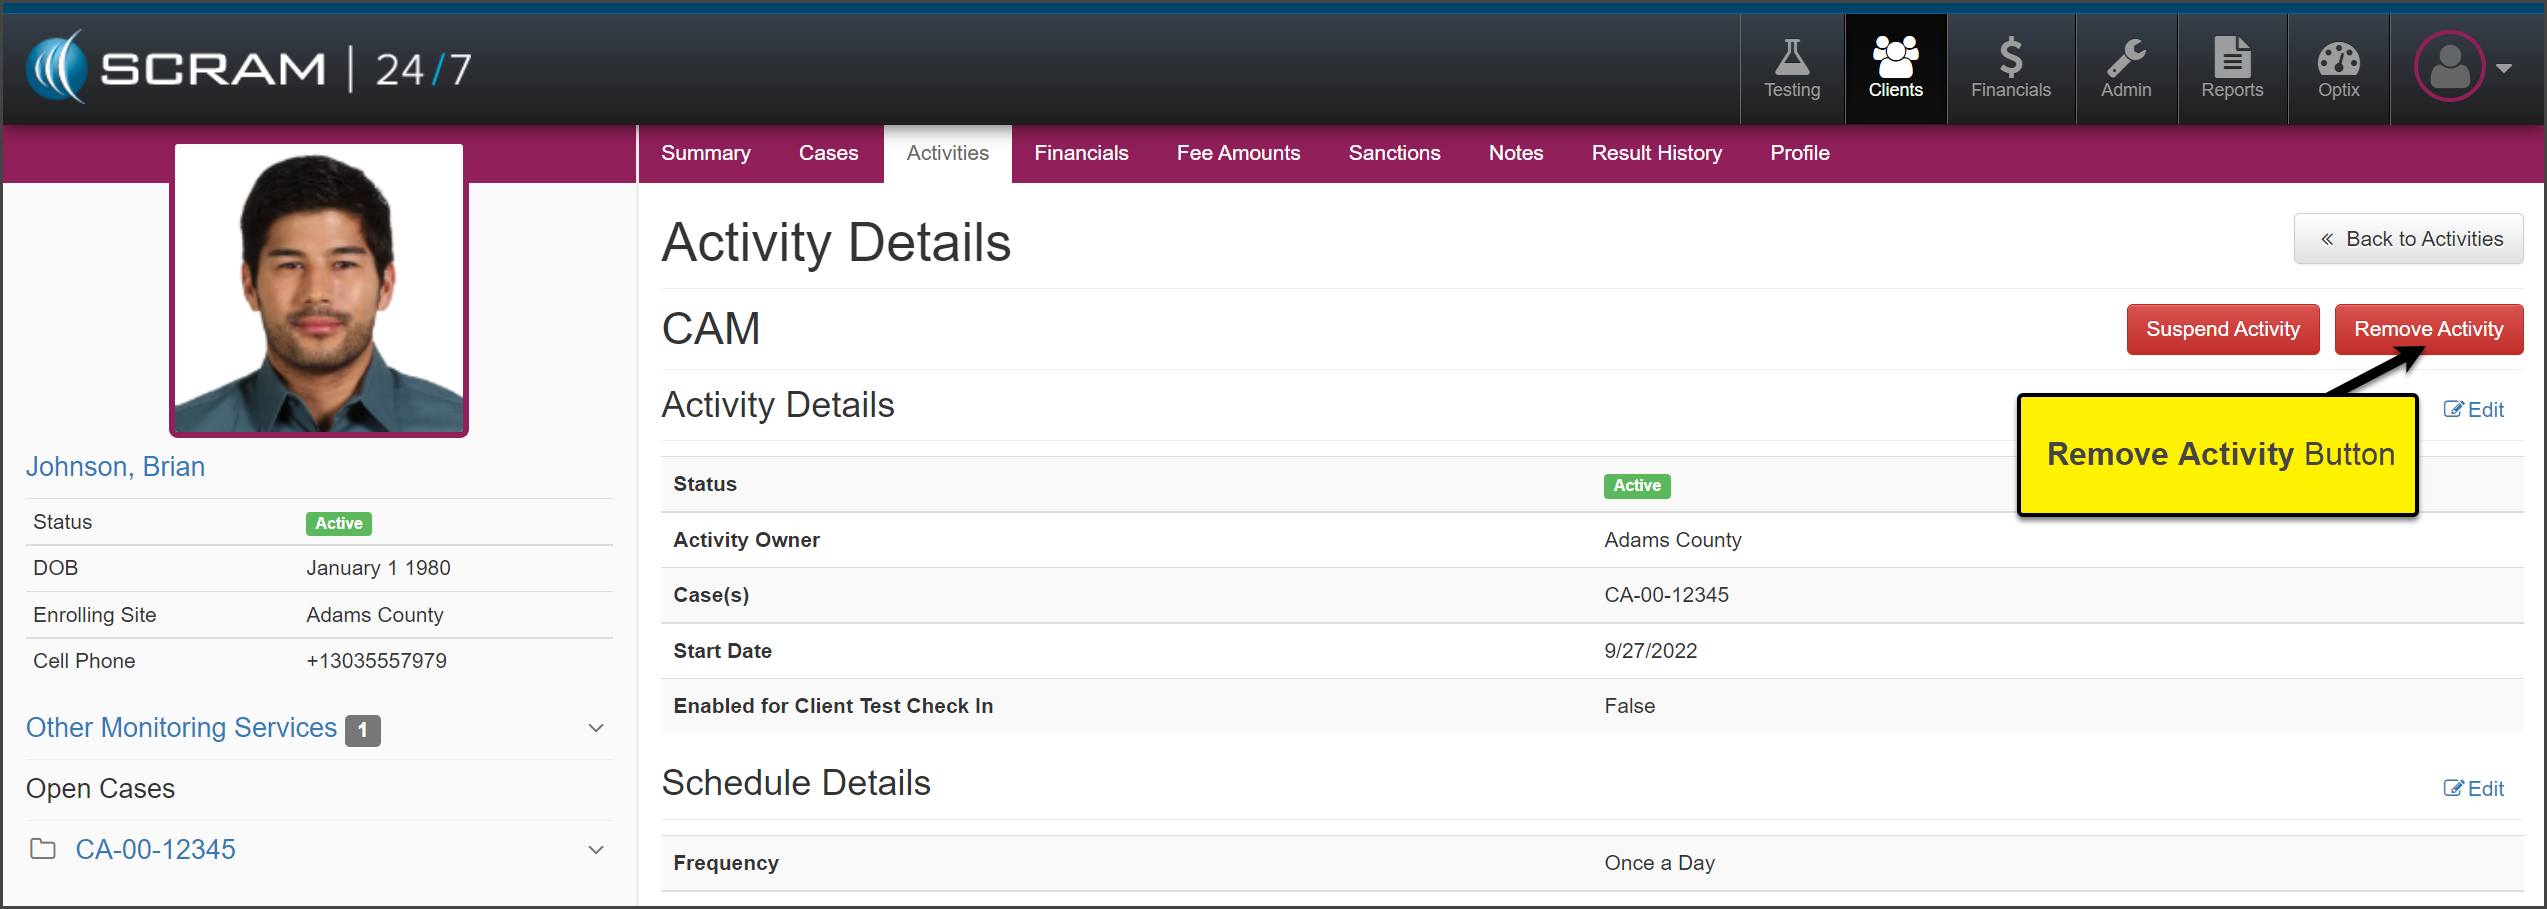
Task: Click the folder icon beside CA-00-12345
Action: point(43,849)
